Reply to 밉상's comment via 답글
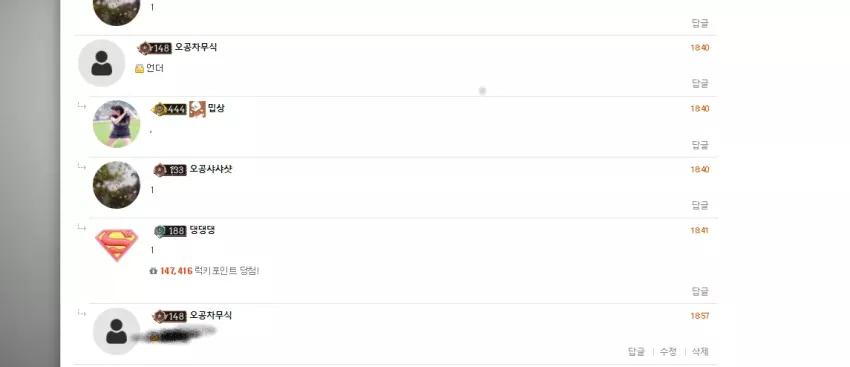 [x=700, y=145]
